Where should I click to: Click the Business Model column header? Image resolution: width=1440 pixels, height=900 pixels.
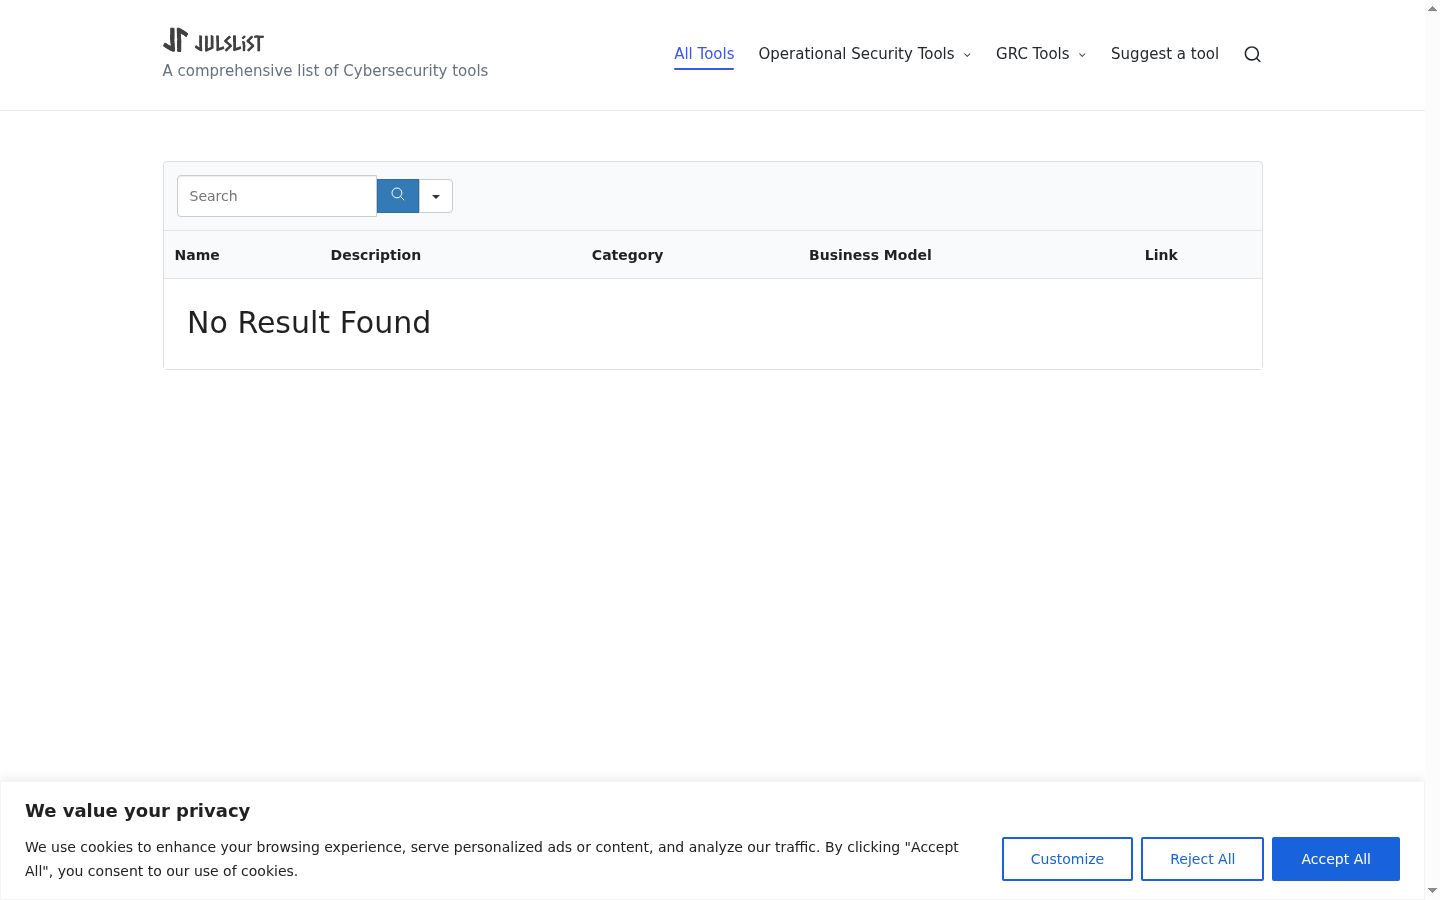click(870, 255)
